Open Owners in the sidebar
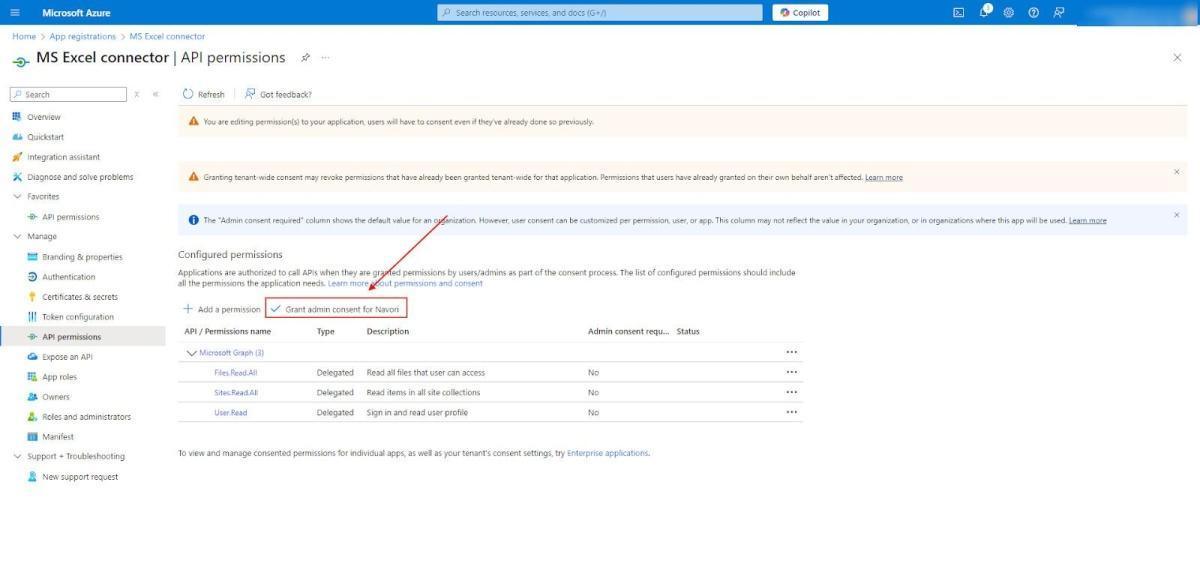Image resolution: width=1200 pixels, height=569 pixels. pos(56,397)
